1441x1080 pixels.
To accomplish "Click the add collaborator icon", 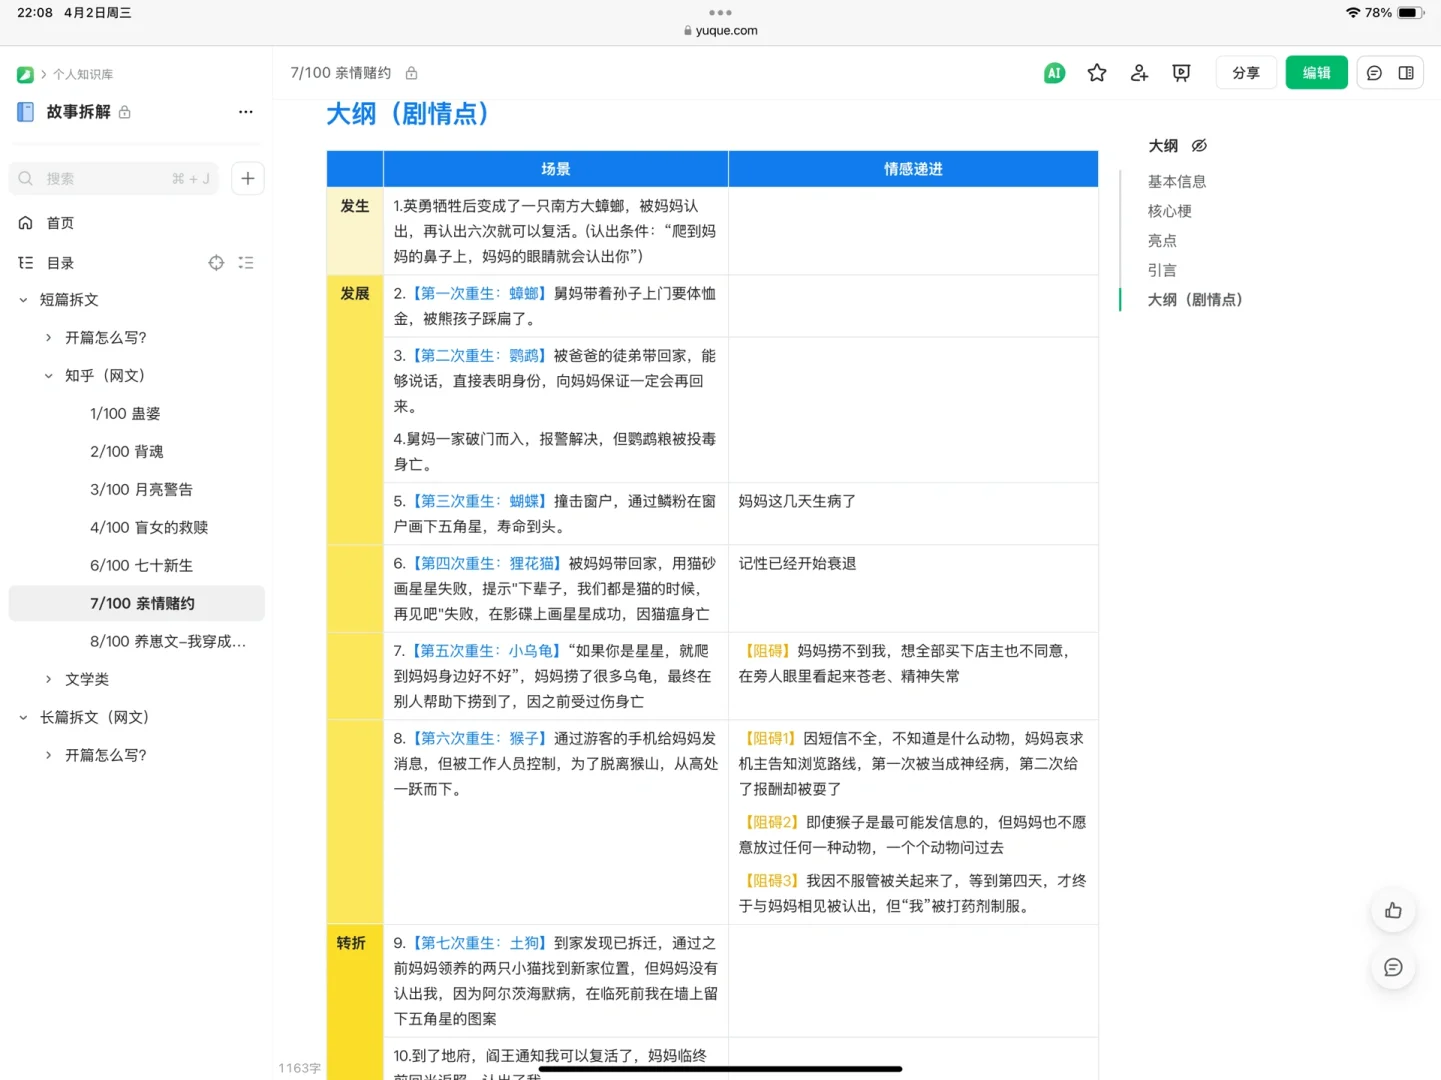I will (x=1138, y=72).
